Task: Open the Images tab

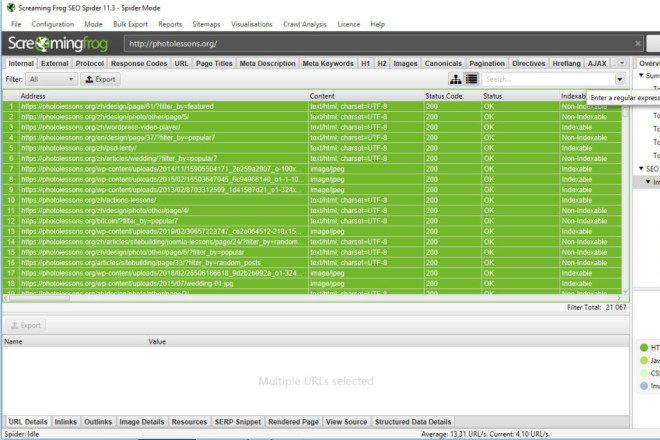Action: [x=405, y=63]
